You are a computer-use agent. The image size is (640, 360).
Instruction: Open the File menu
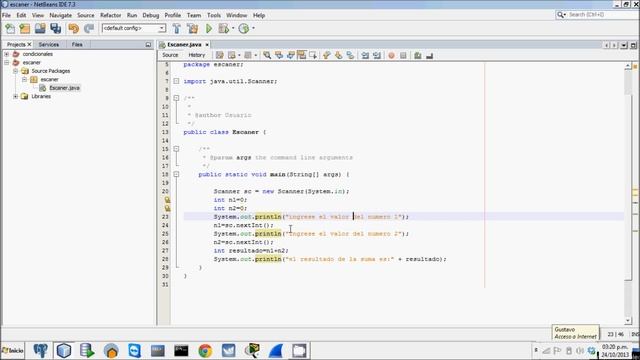pos(7,15)
